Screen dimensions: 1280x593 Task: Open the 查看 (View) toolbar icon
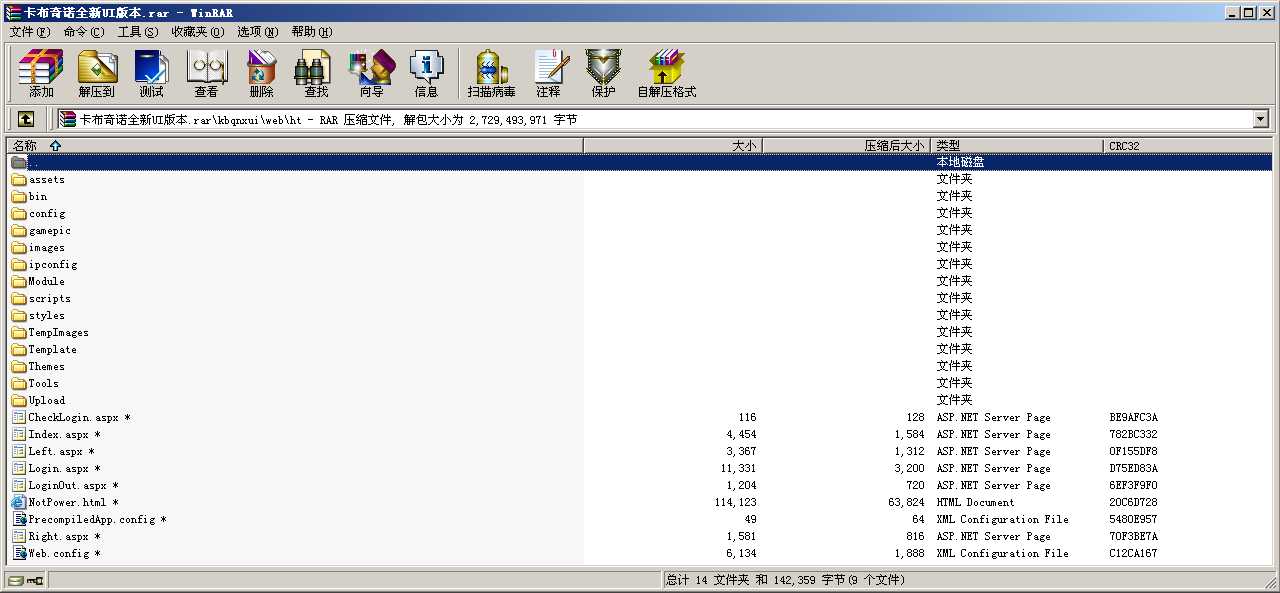pyautogui.click(x=206, y=74)
